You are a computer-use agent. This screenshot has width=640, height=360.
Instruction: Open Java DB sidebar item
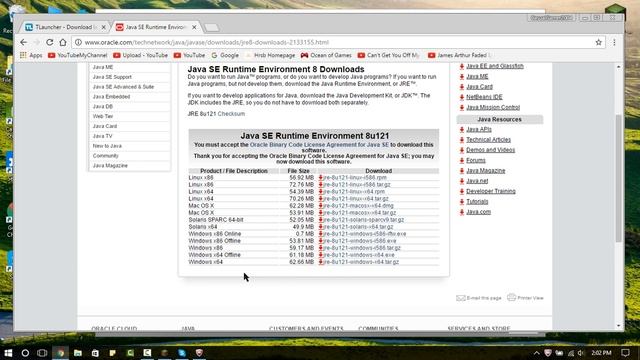point(102,106)
